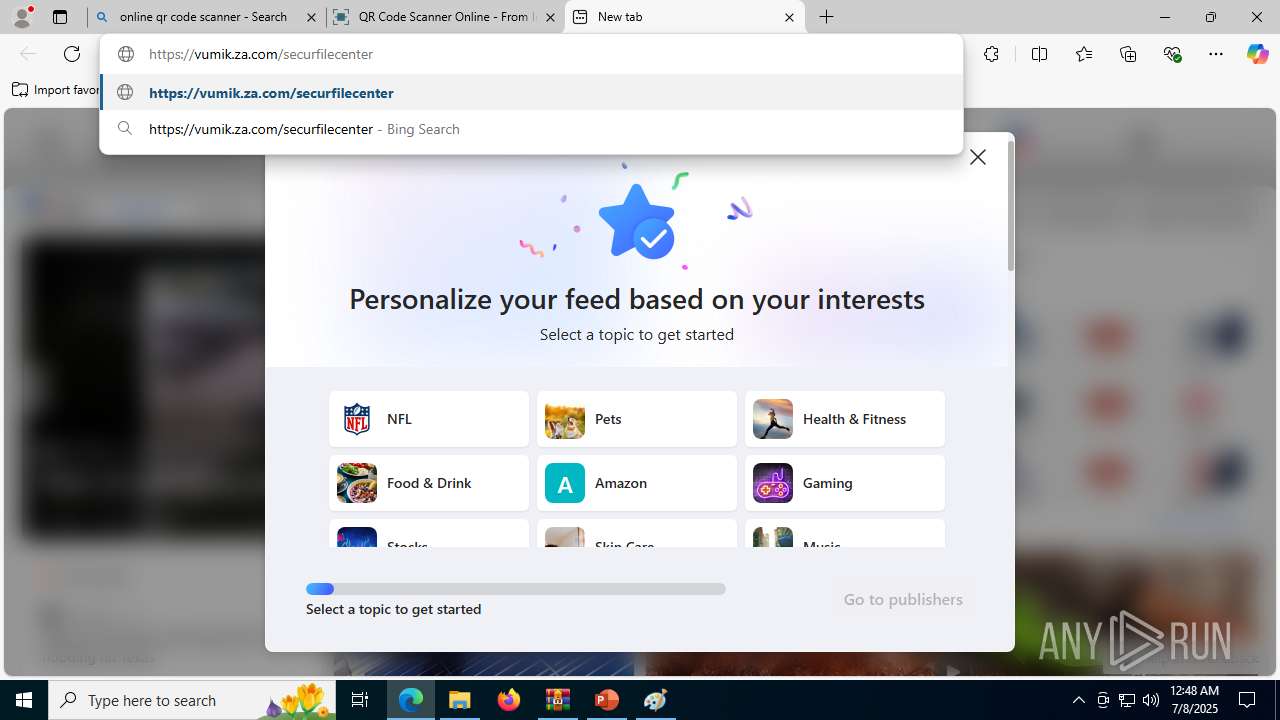This screenshot has height=720, width=1280.
Task: Click the dialog vertical scrollbar
Action: pos(1010,206)
